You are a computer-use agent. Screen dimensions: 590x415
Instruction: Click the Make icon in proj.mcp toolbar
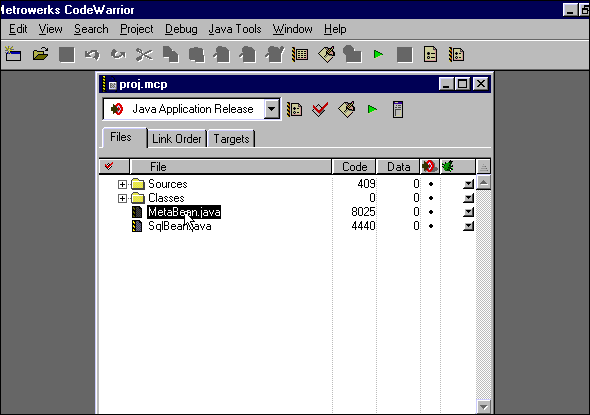pyautogui.click(x=347, y=109)
